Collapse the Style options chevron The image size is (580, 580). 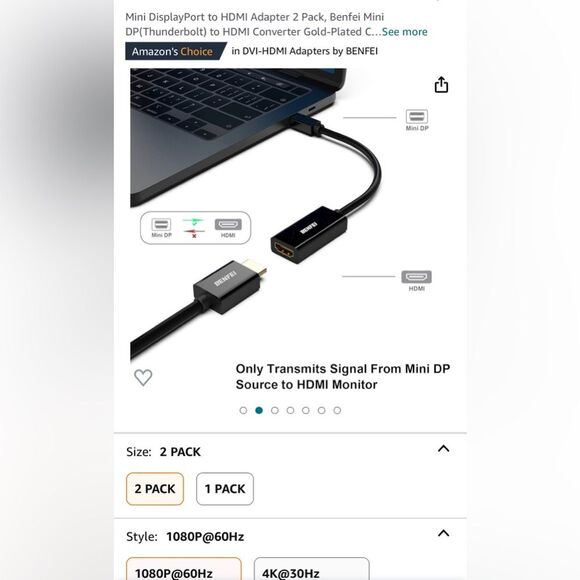444,533
